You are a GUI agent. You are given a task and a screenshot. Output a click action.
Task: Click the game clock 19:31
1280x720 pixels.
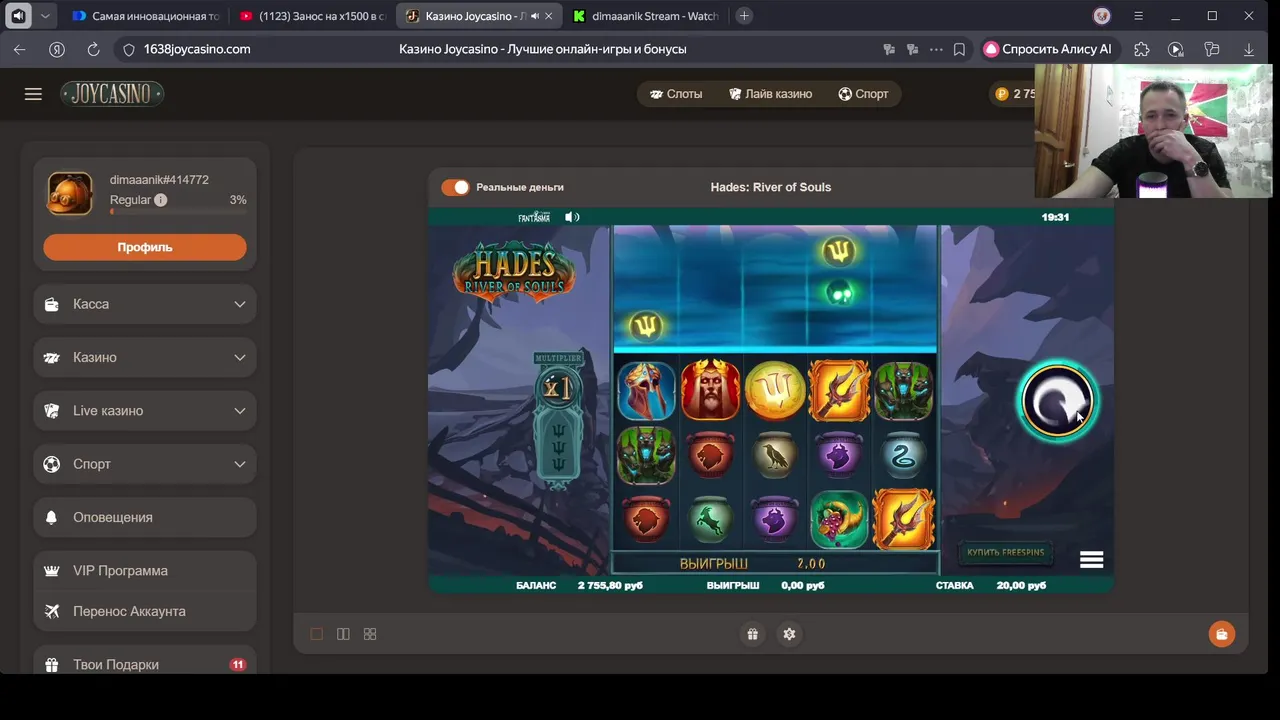[x=1055, y=217]
